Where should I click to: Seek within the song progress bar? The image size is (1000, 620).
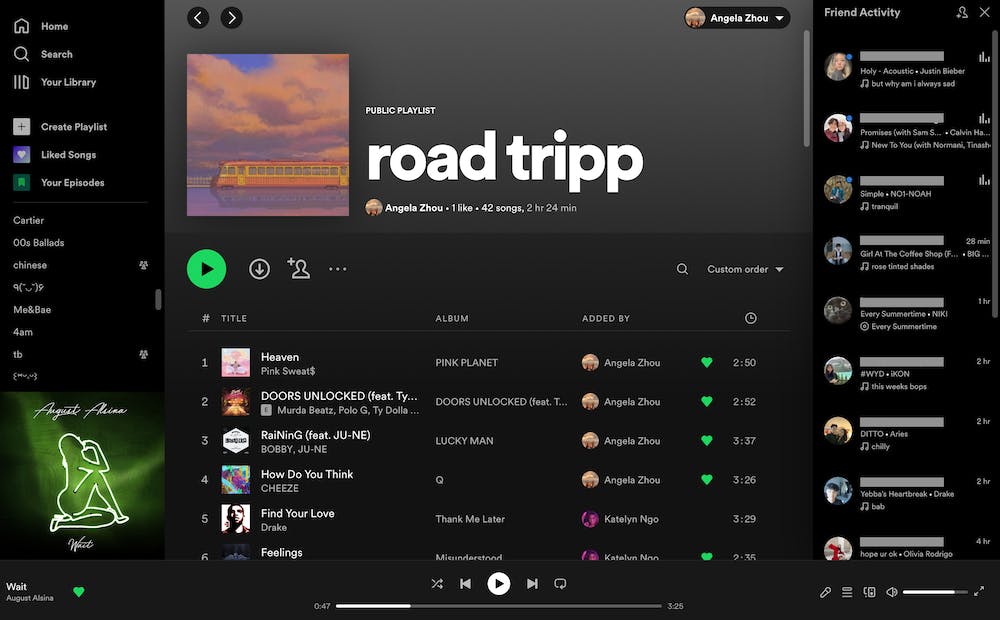[x=499, y=606]
